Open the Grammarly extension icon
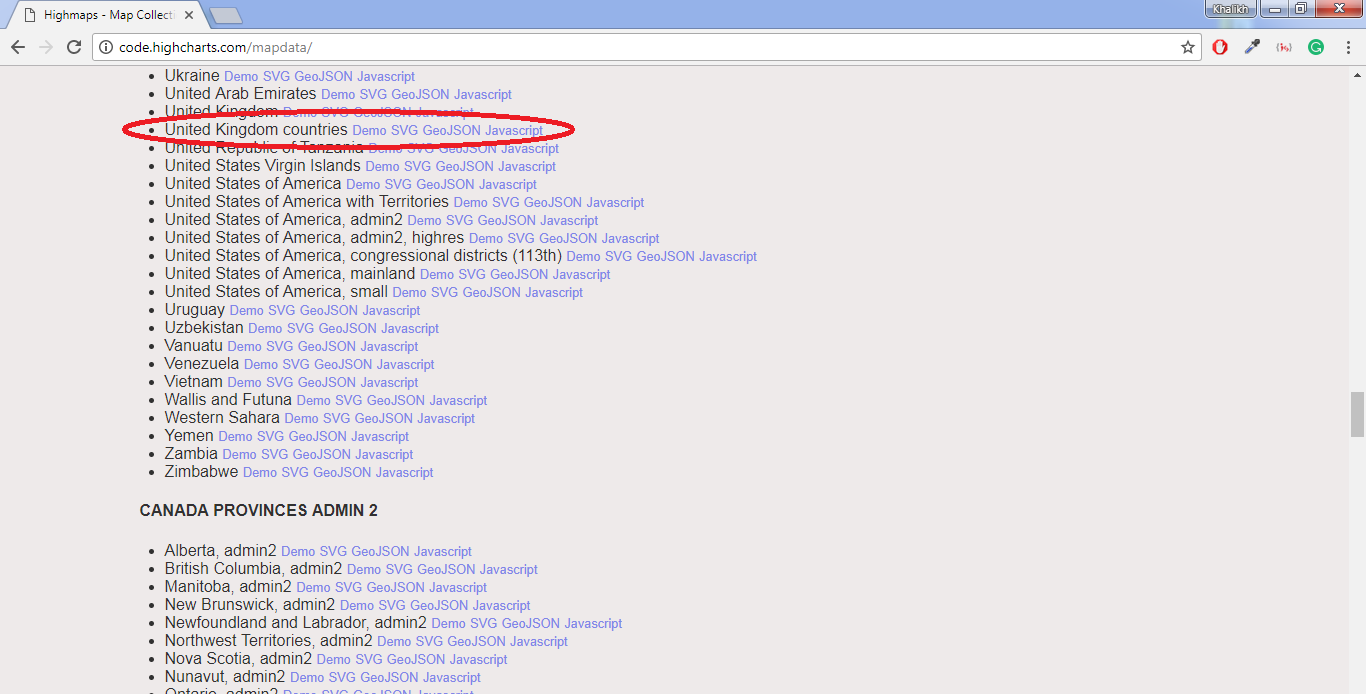The image size is (1366, 694). 1316,47
